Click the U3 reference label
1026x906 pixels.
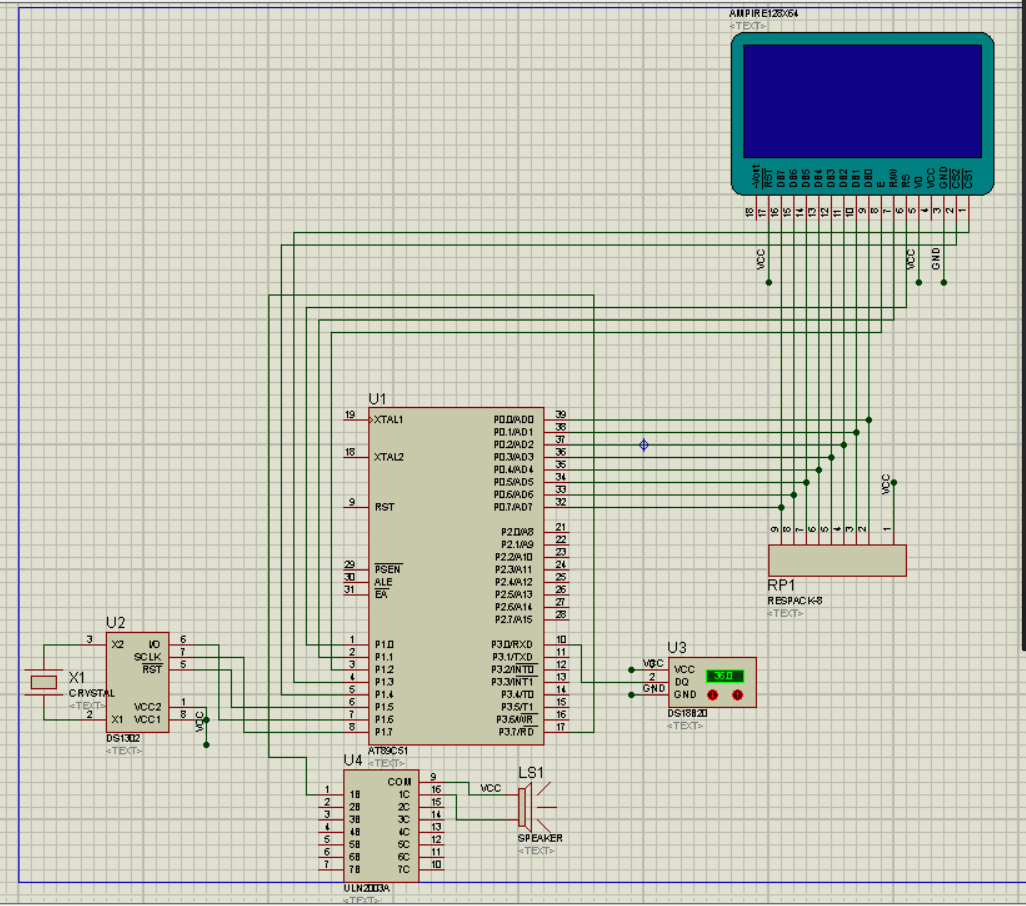(x=677, y=648)
